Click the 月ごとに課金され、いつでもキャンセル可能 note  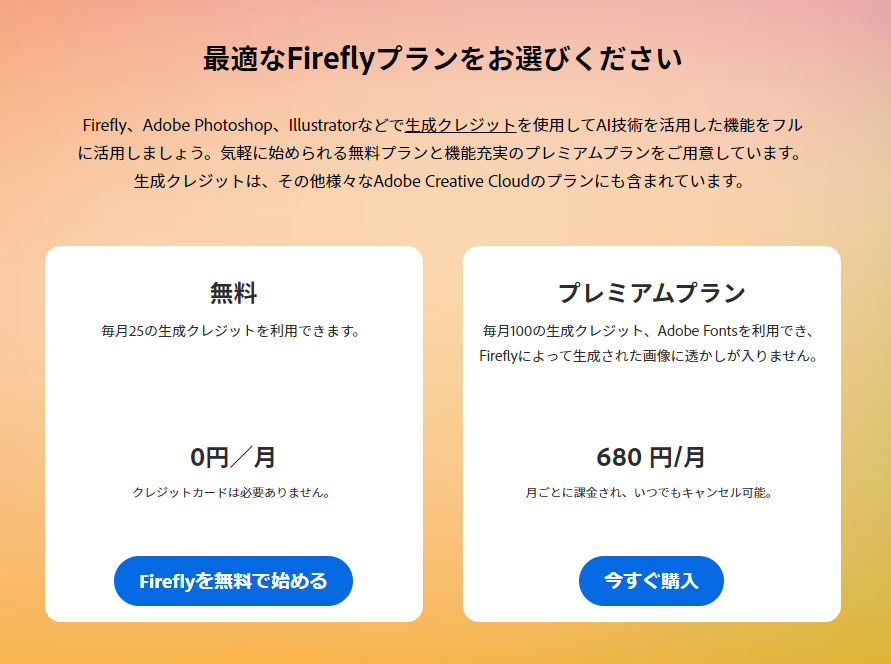650,492
